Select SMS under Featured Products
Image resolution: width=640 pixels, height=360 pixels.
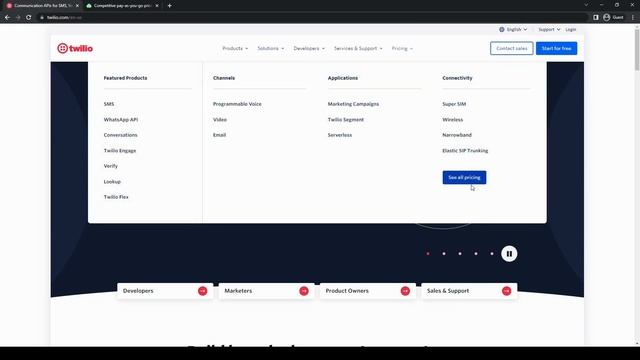pyautogui.click(x=109, y=104)
